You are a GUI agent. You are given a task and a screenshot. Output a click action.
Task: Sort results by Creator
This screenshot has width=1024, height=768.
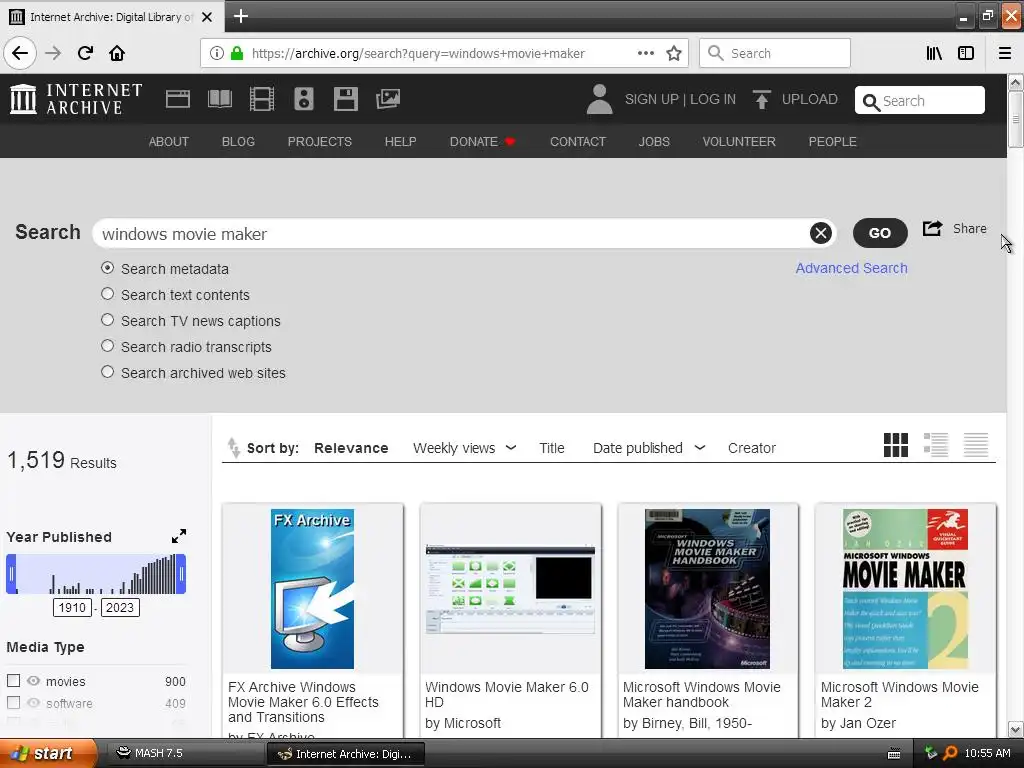pos(752,448)
